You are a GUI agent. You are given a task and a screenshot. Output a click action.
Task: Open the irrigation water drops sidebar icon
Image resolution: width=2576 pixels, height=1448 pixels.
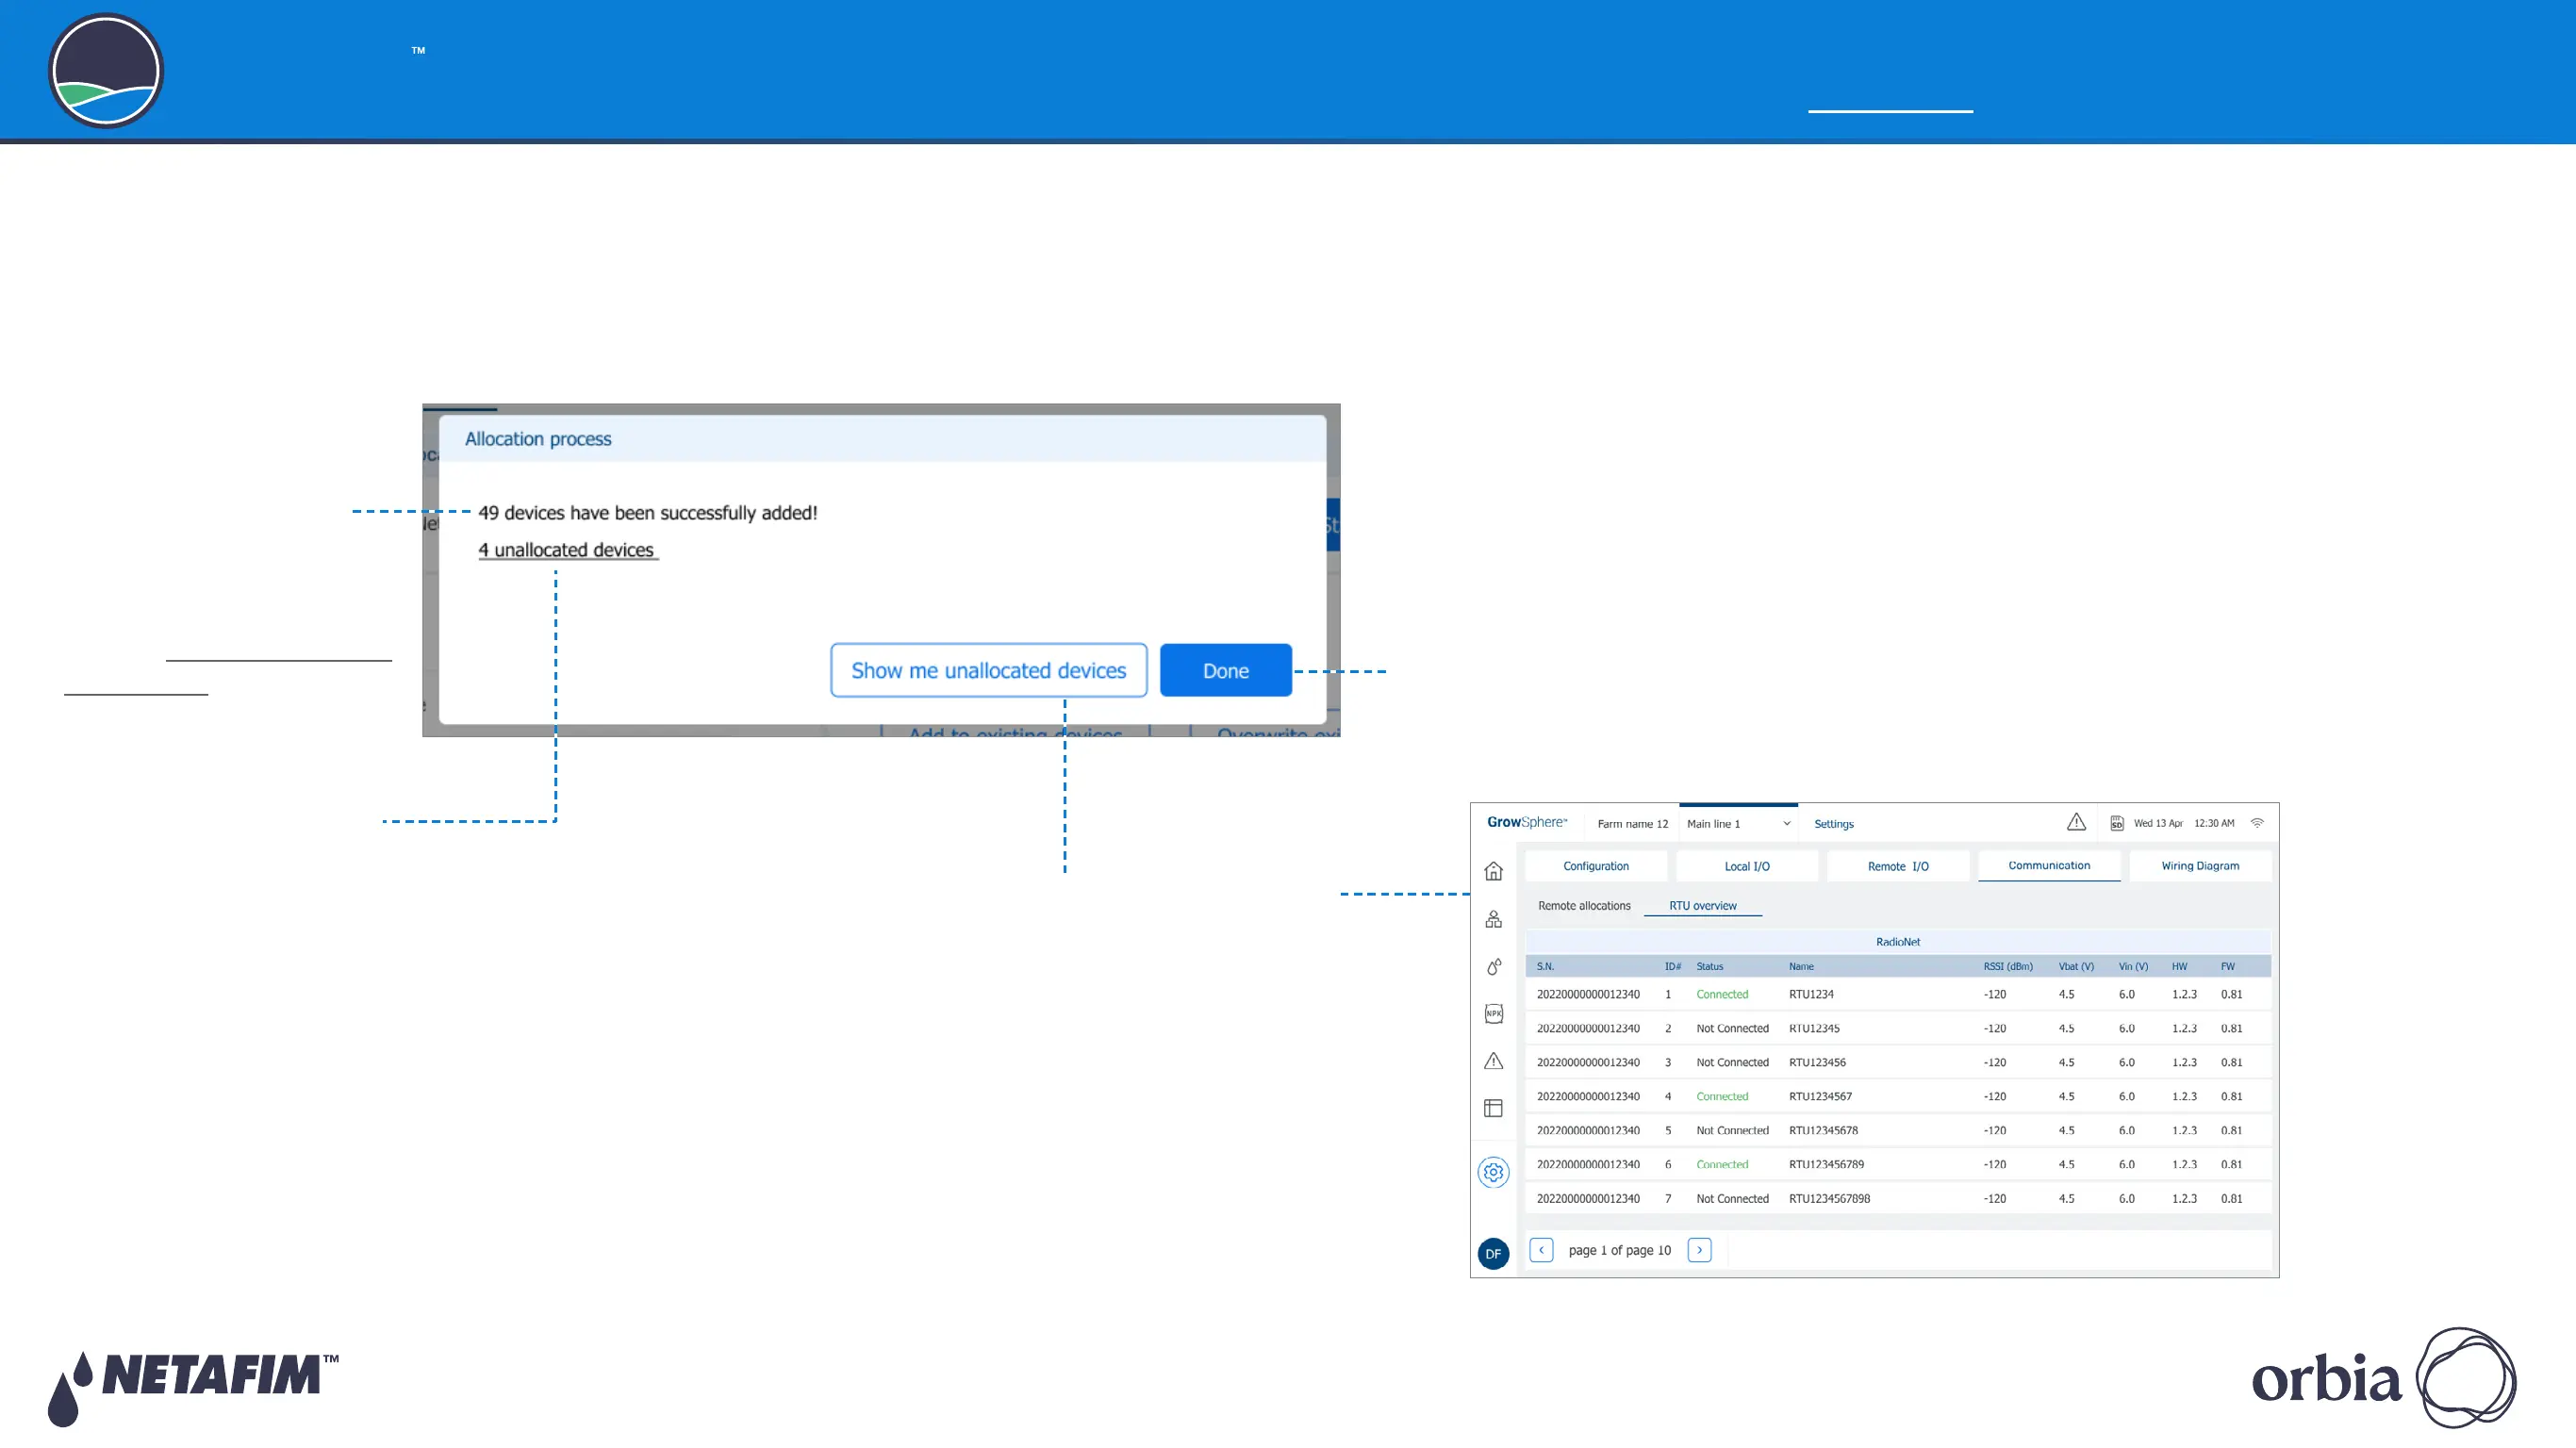point(1493,966)
